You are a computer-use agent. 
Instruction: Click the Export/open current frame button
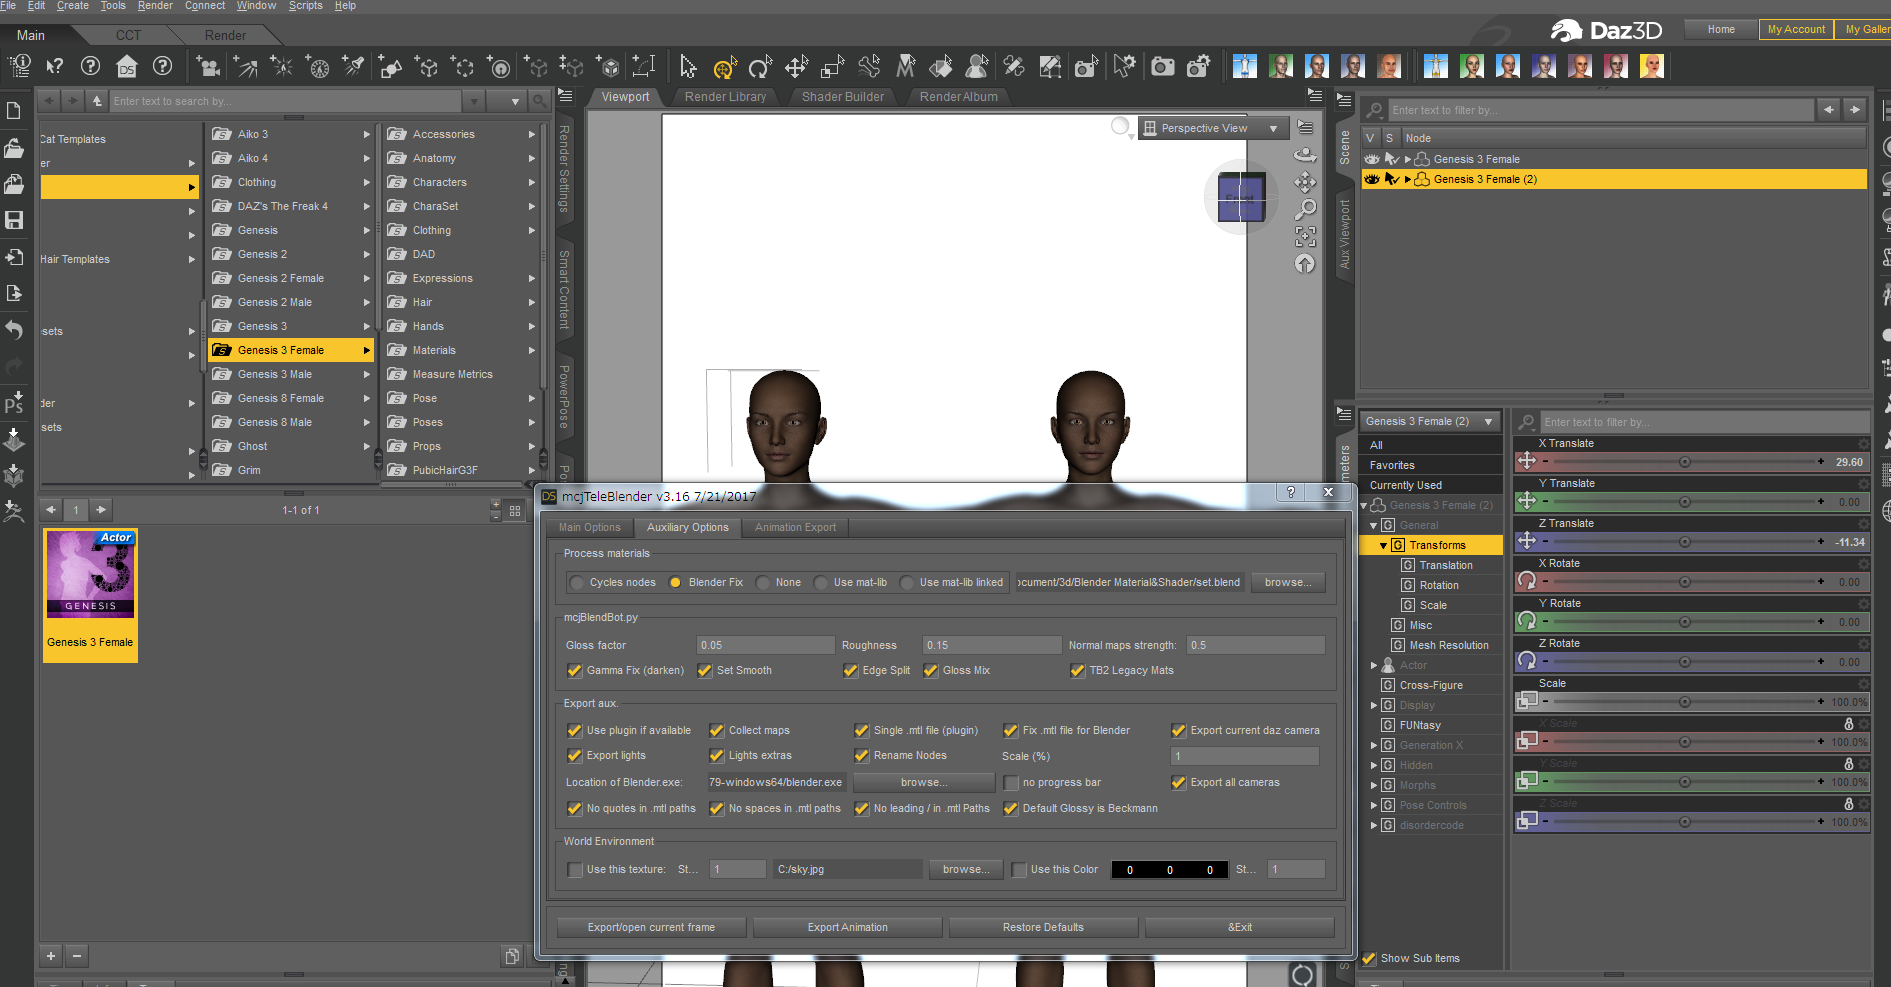651,928
